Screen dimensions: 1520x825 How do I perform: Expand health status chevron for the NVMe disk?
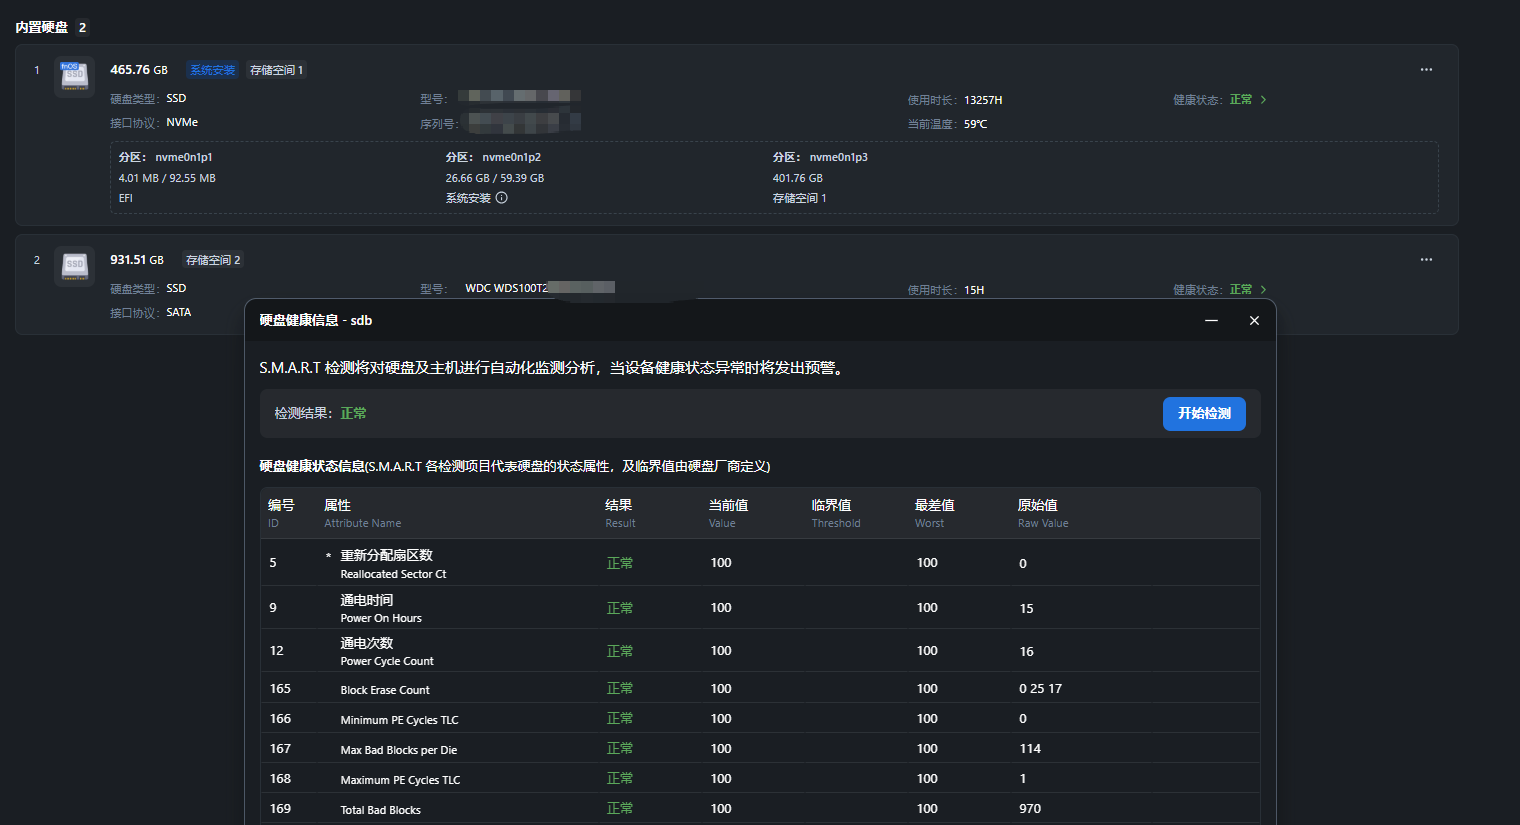1263,100
